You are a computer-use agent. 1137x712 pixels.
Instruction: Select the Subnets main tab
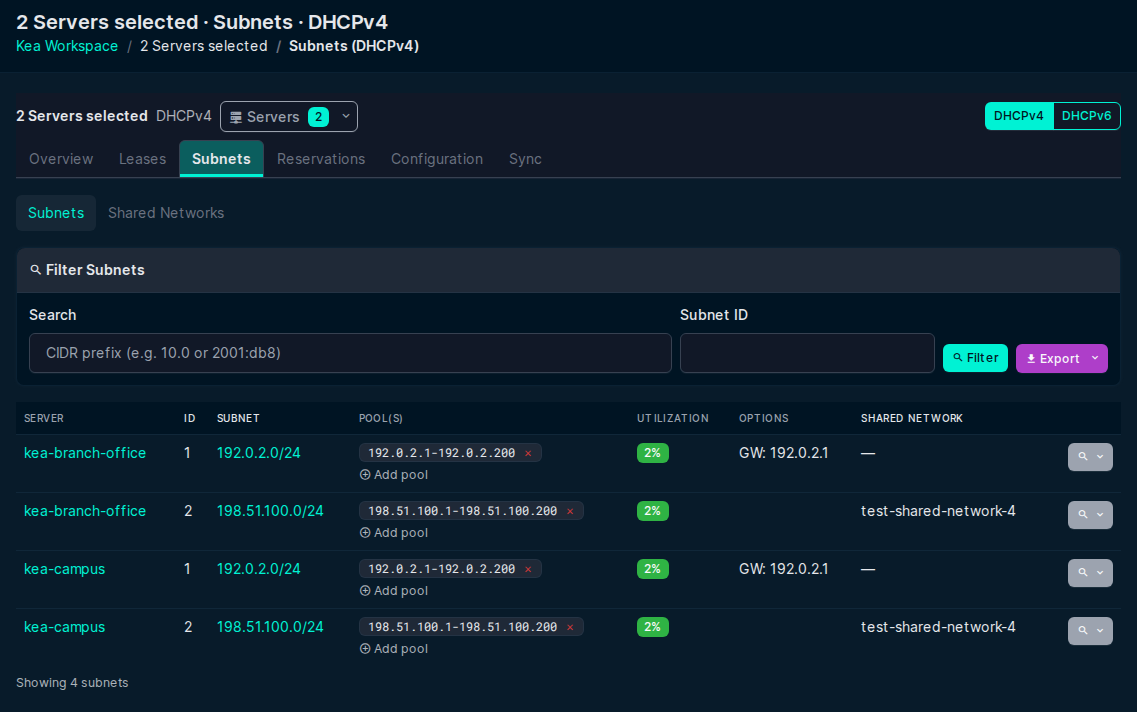(221, 159)
